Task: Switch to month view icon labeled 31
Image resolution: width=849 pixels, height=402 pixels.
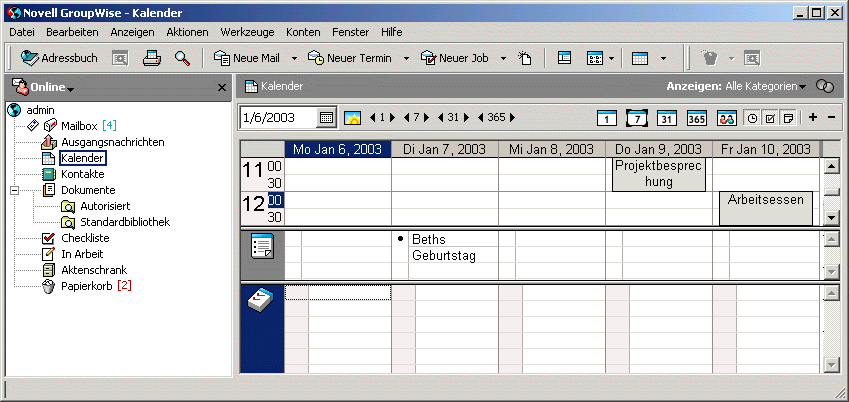Action: (x=667, y=118)
